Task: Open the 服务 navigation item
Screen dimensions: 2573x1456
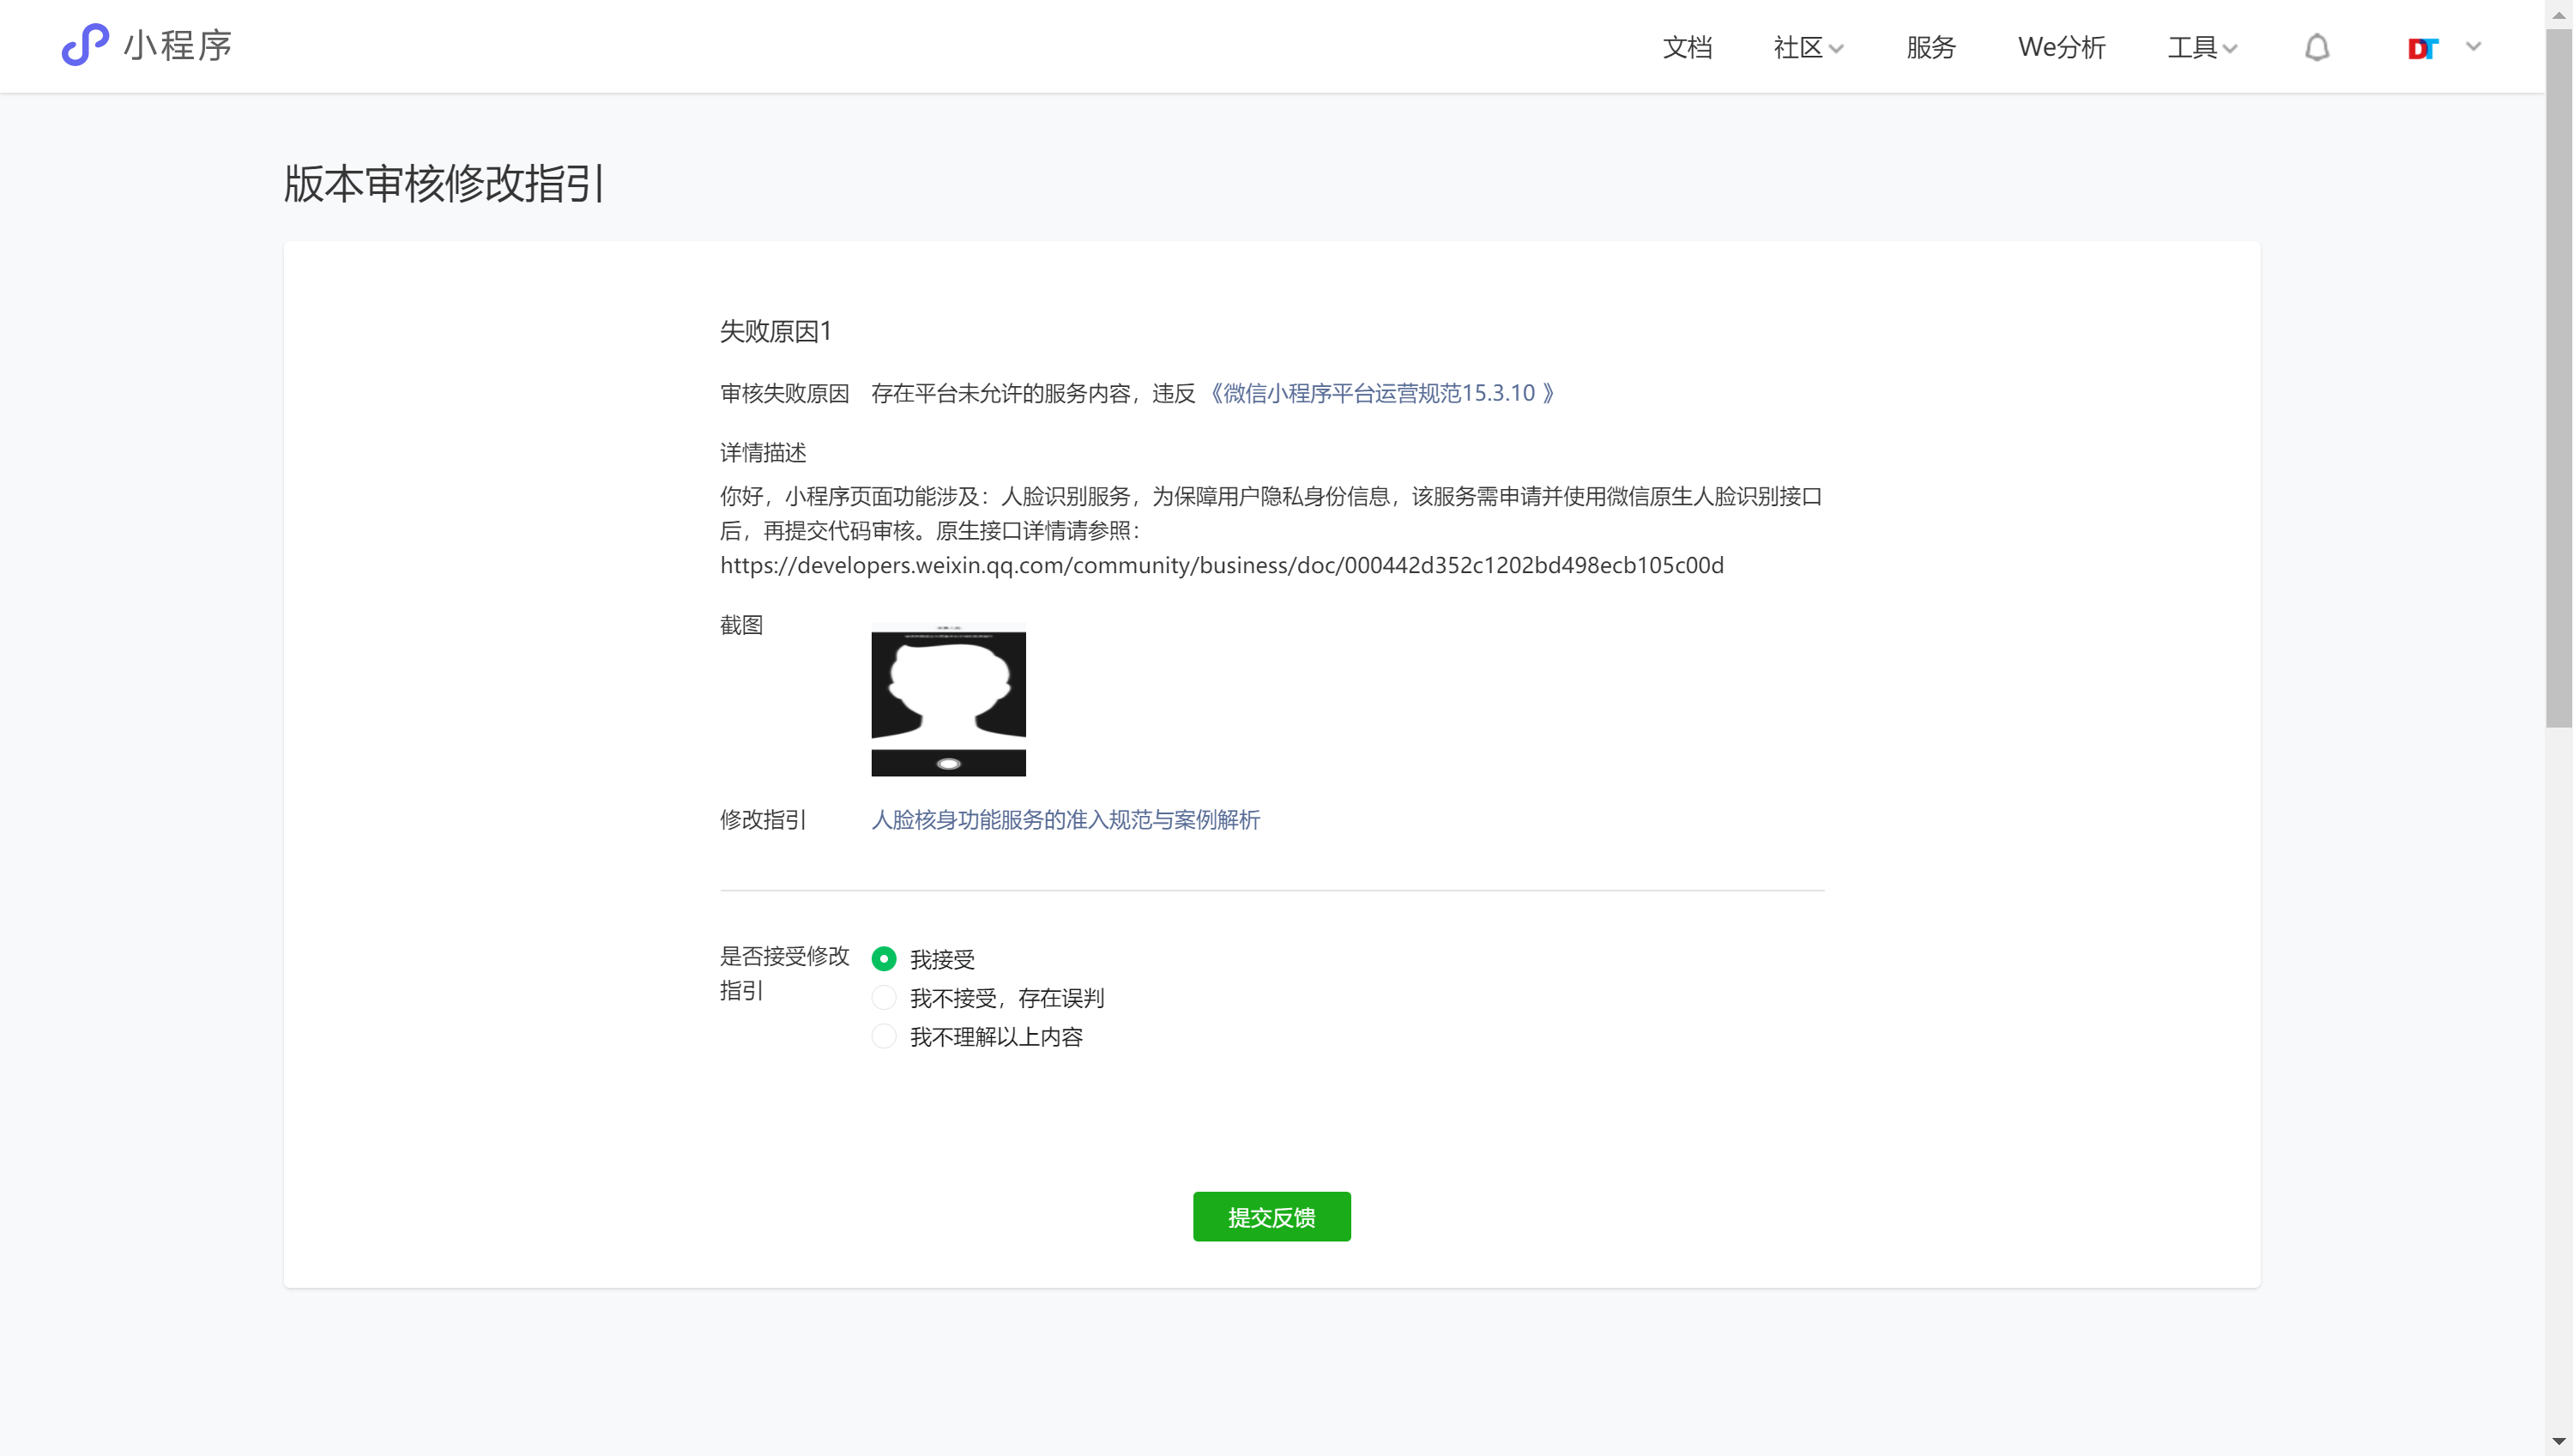Action: [1930, 47]
